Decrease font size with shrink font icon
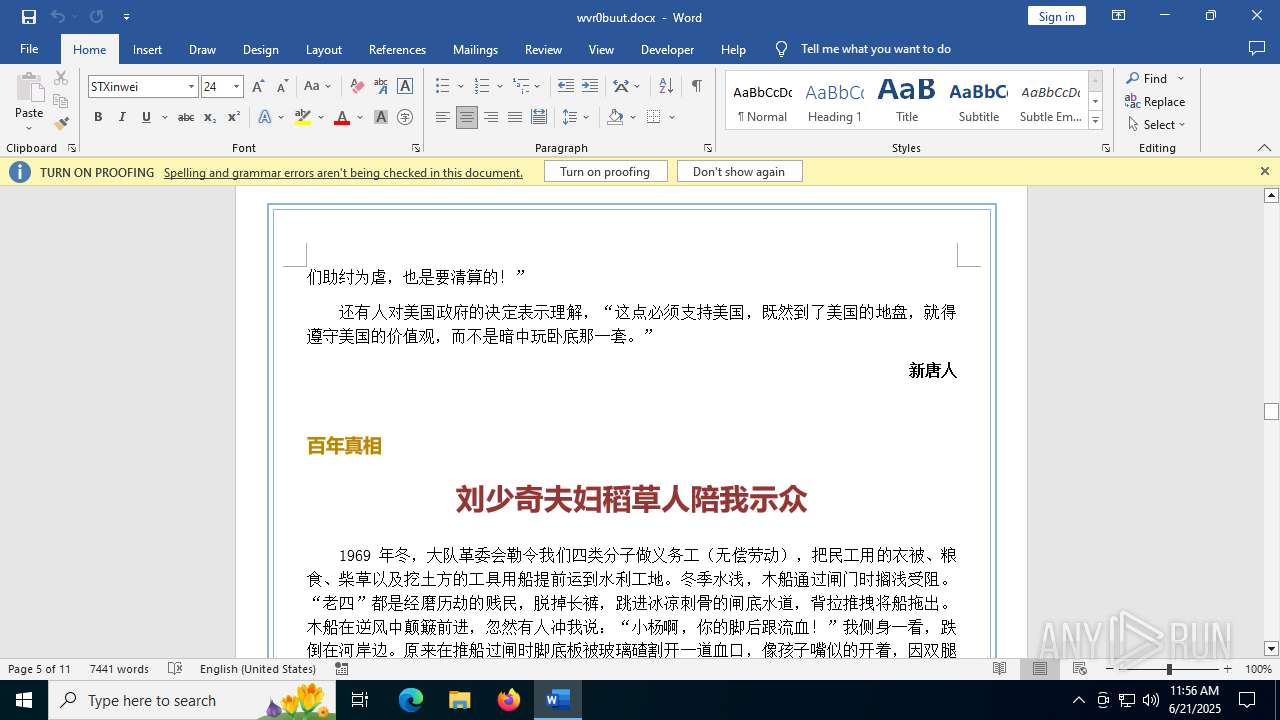 pyautogui.click(x=282, y=87)
